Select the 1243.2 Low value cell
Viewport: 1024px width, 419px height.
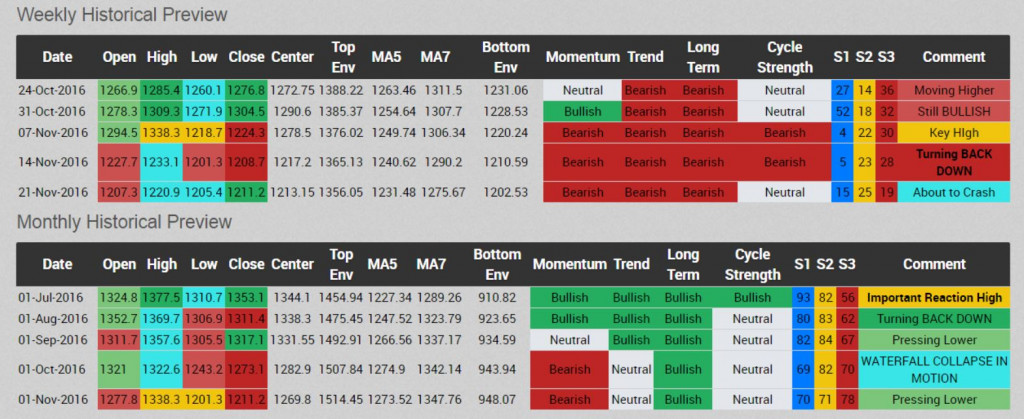tap(203, 369)
